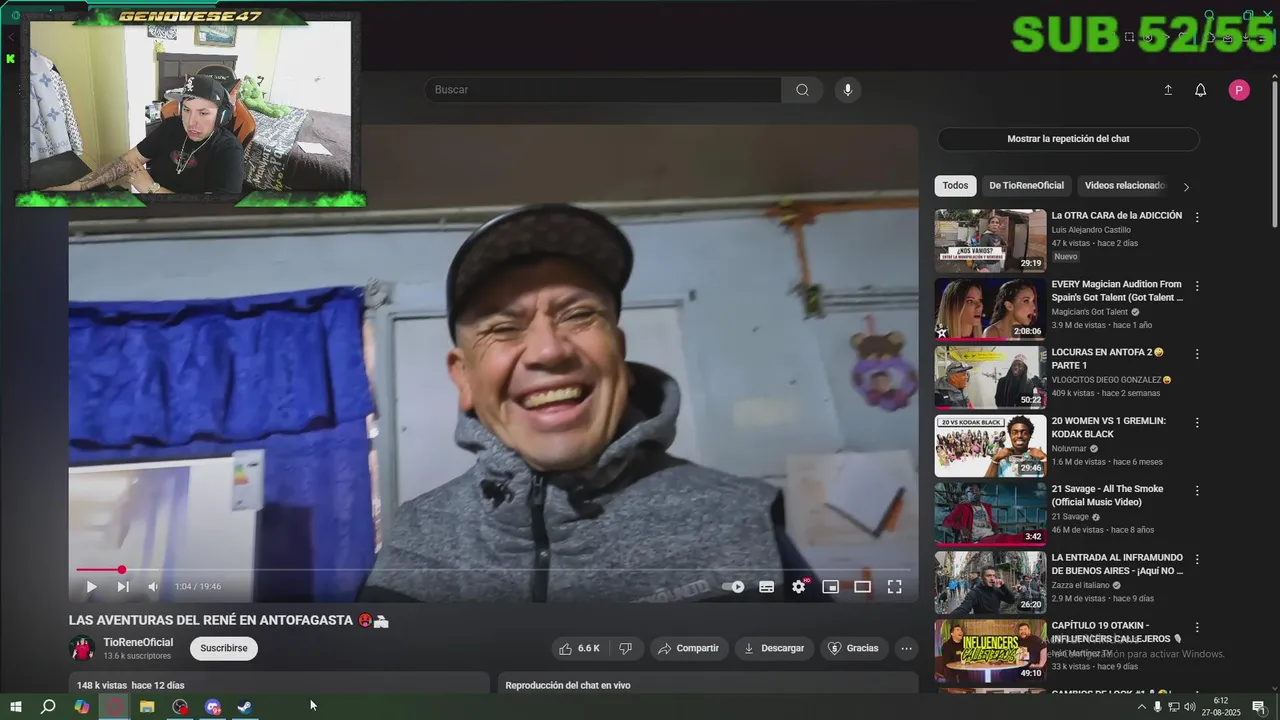Start voice search with the microphone icon

[x=848, y=90]
